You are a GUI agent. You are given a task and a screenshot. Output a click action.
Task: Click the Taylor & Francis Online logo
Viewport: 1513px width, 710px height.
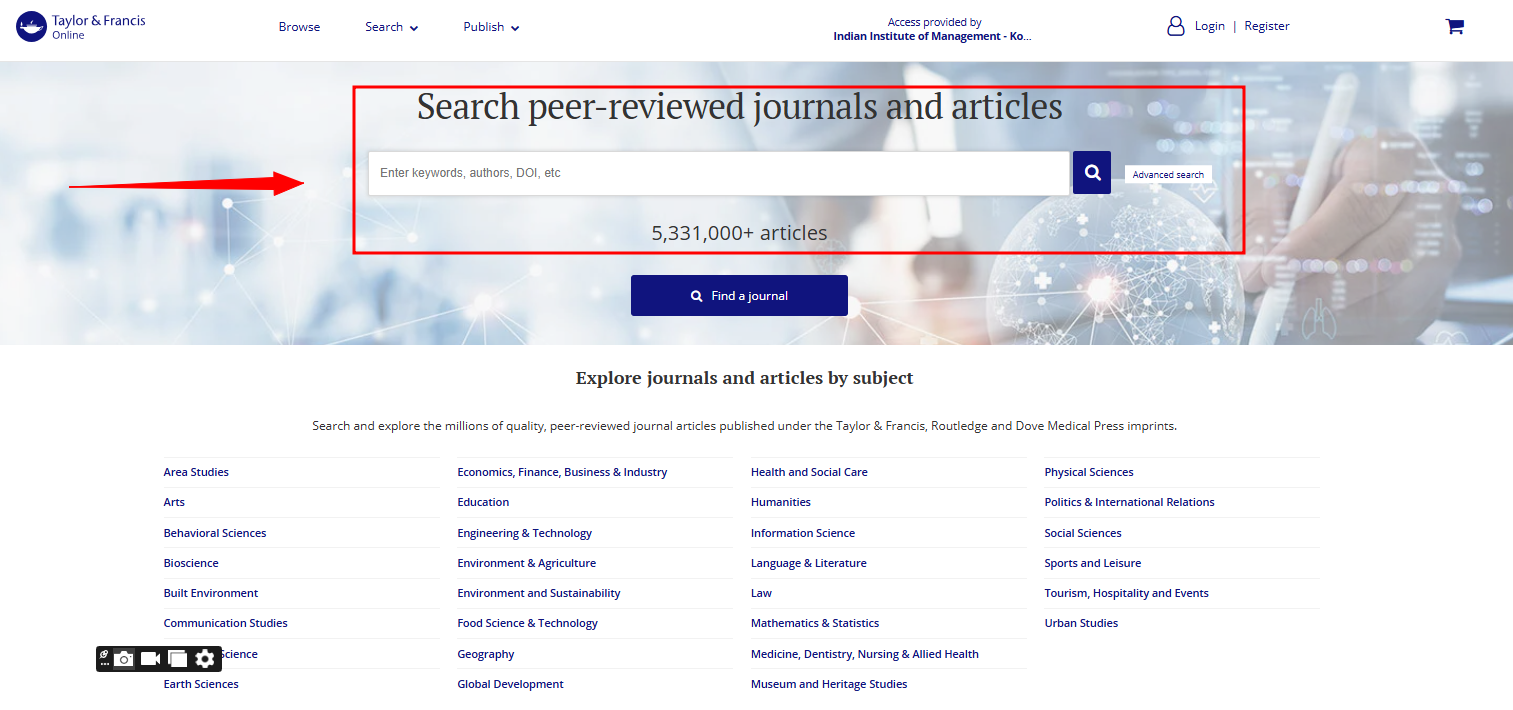point(81,27)
